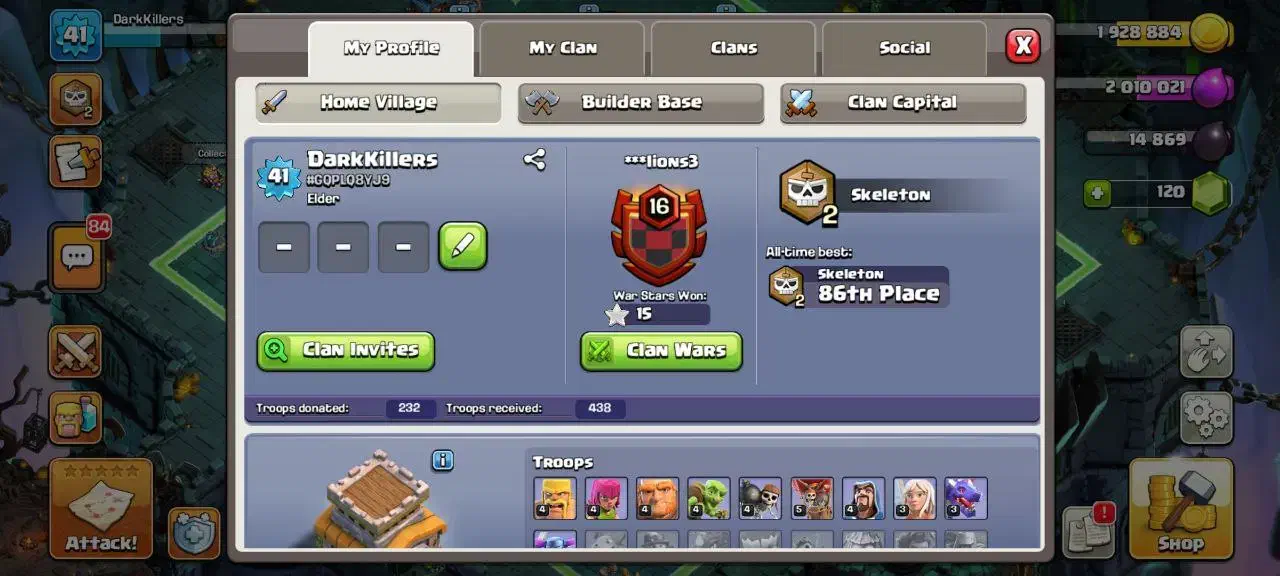Select the Home Village view
Screen dimensions: 1280x576
click(x=378, y=103)
